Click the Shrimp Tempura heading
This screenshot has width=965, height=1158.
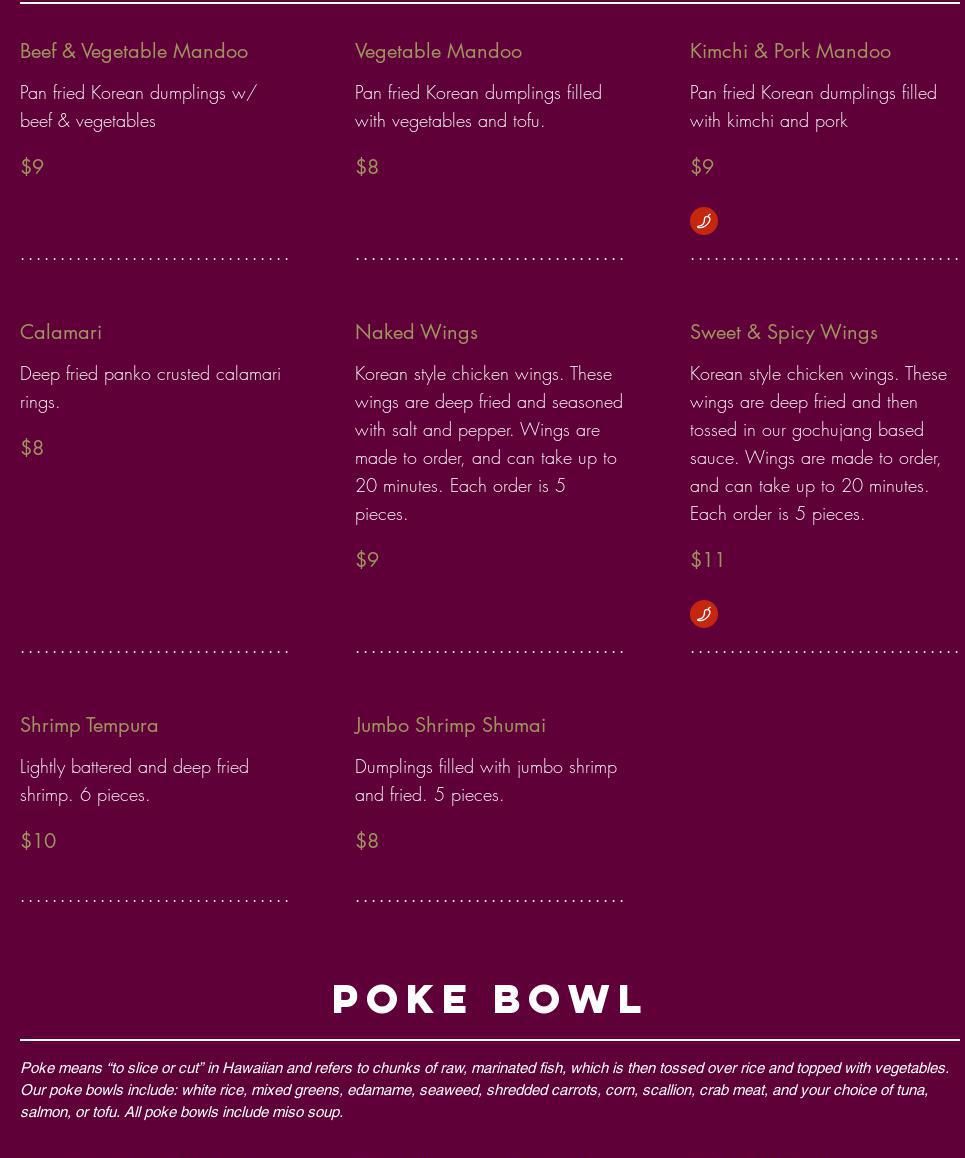click(89, 726)
